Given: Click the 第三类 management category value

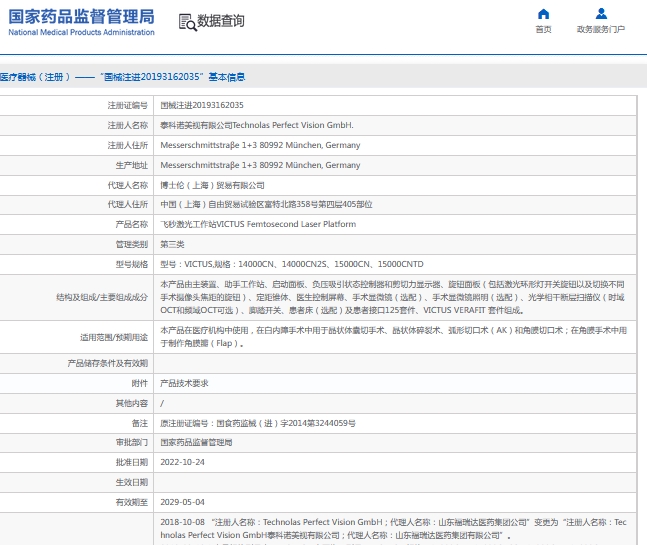Looking at the screenshot, I should coord(172,244).
